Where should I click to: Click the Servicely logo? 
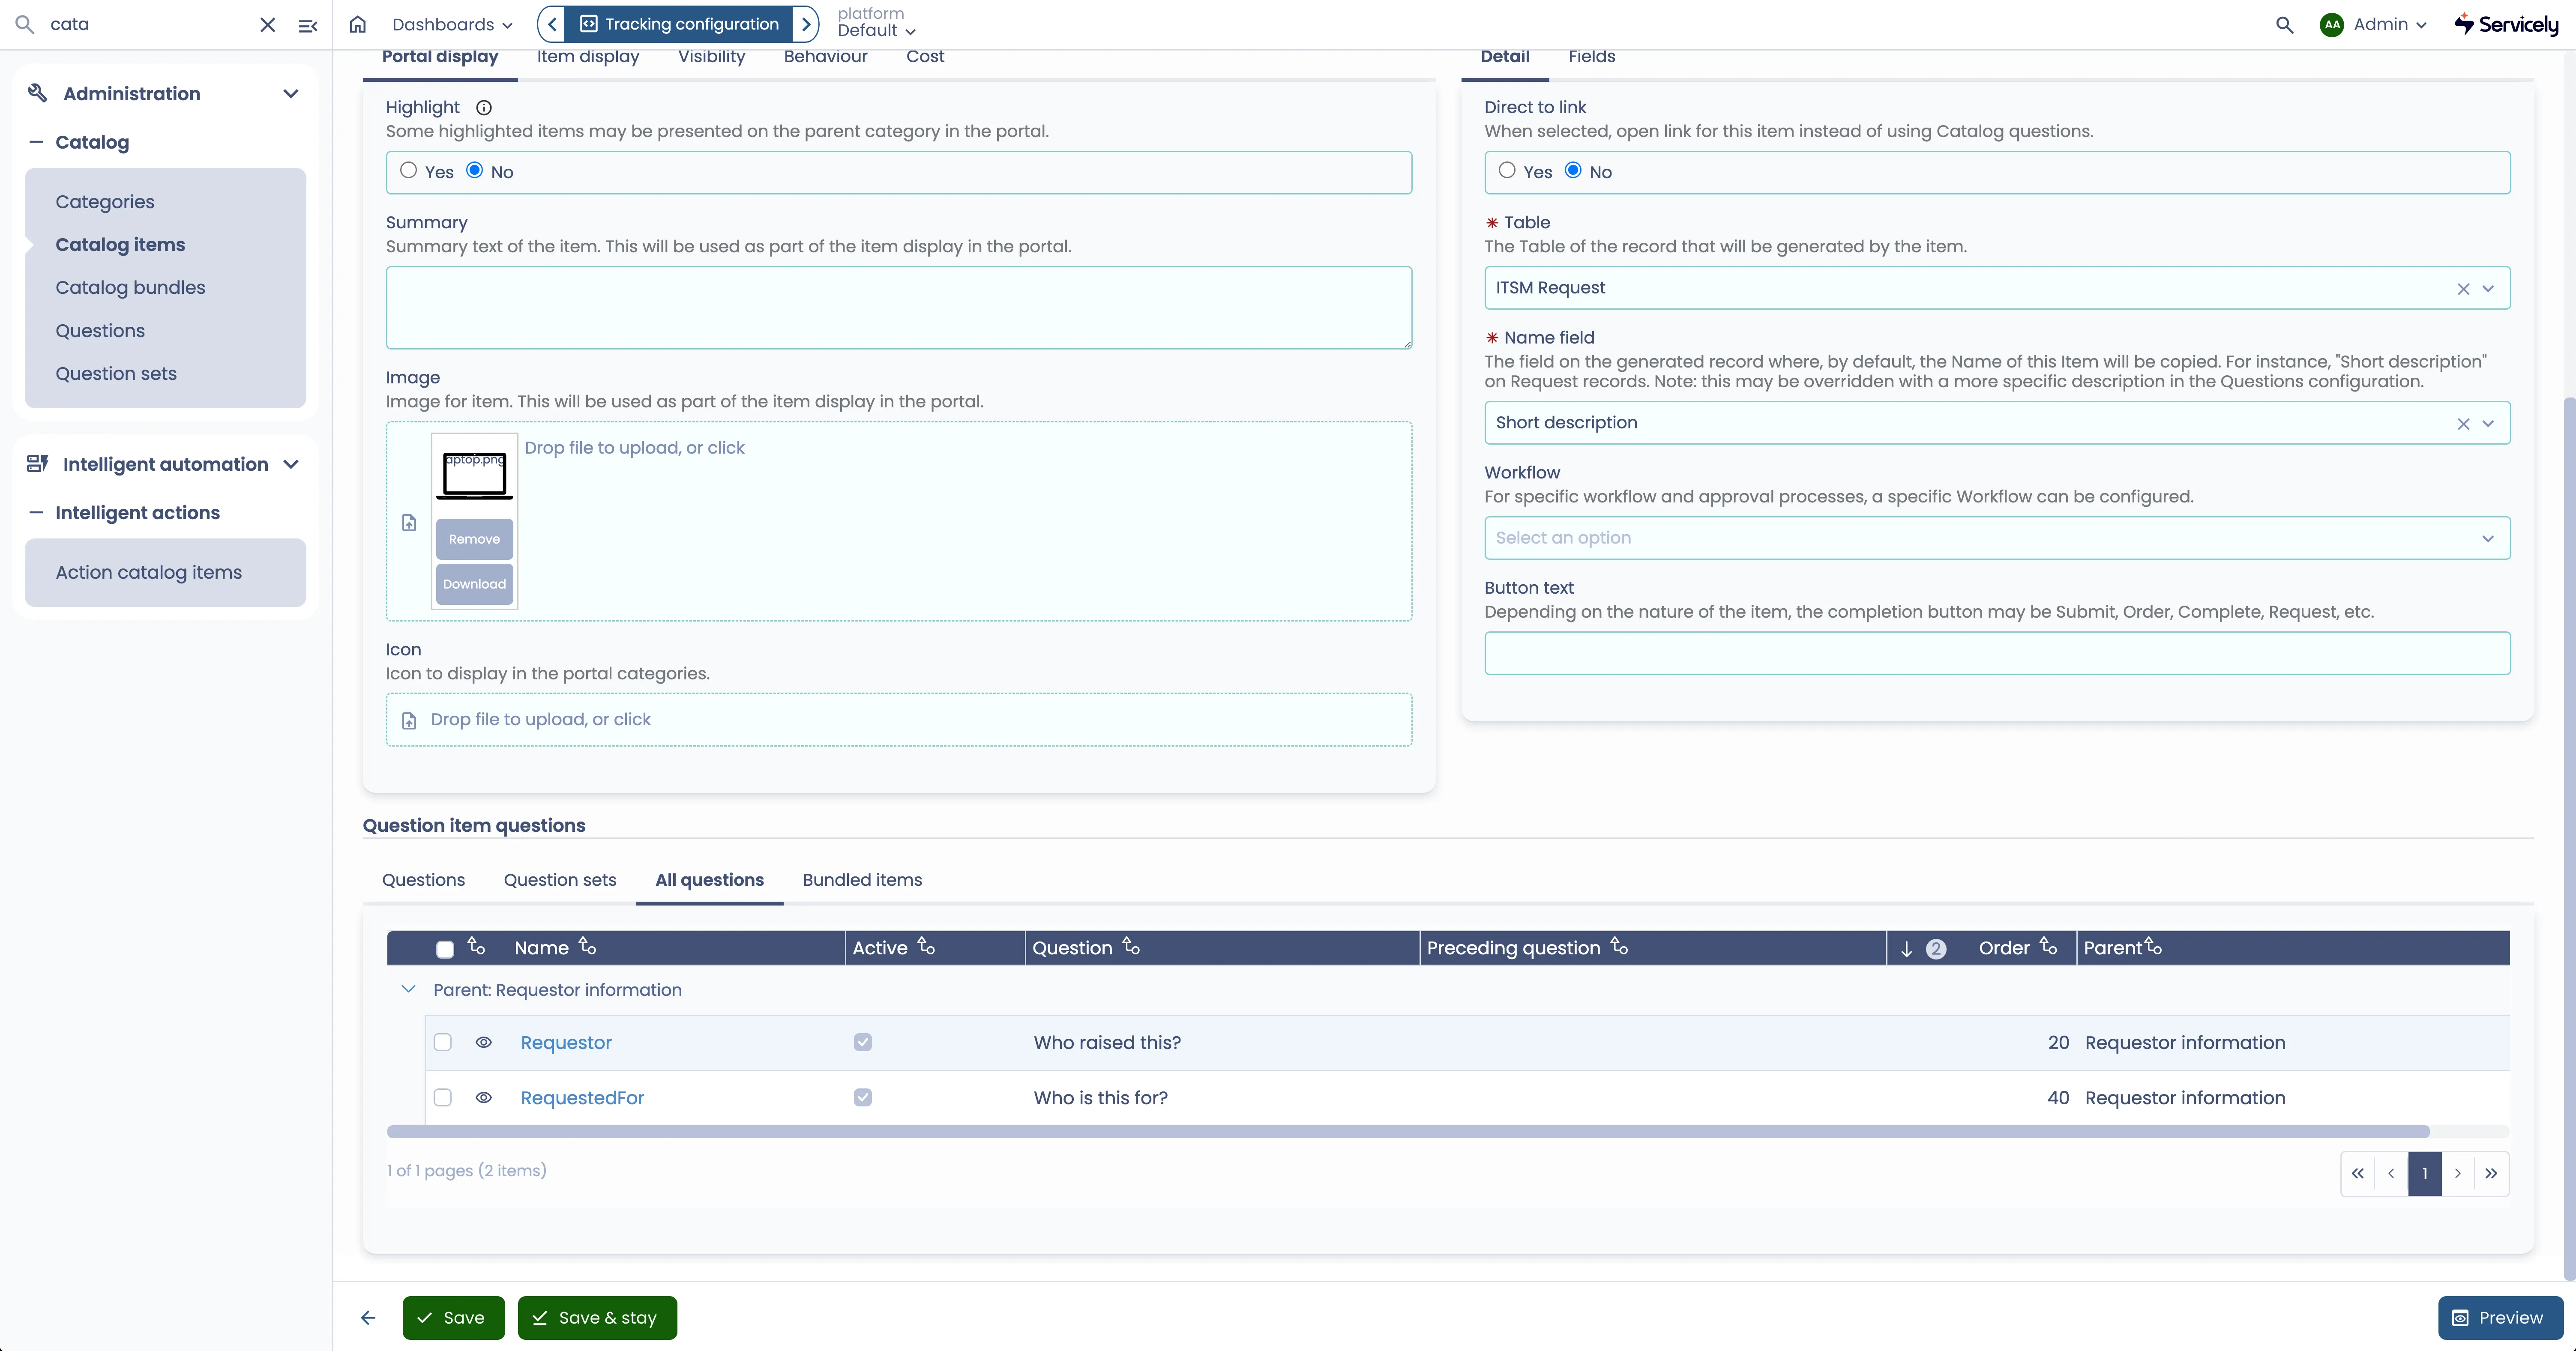pos(2507,25)
